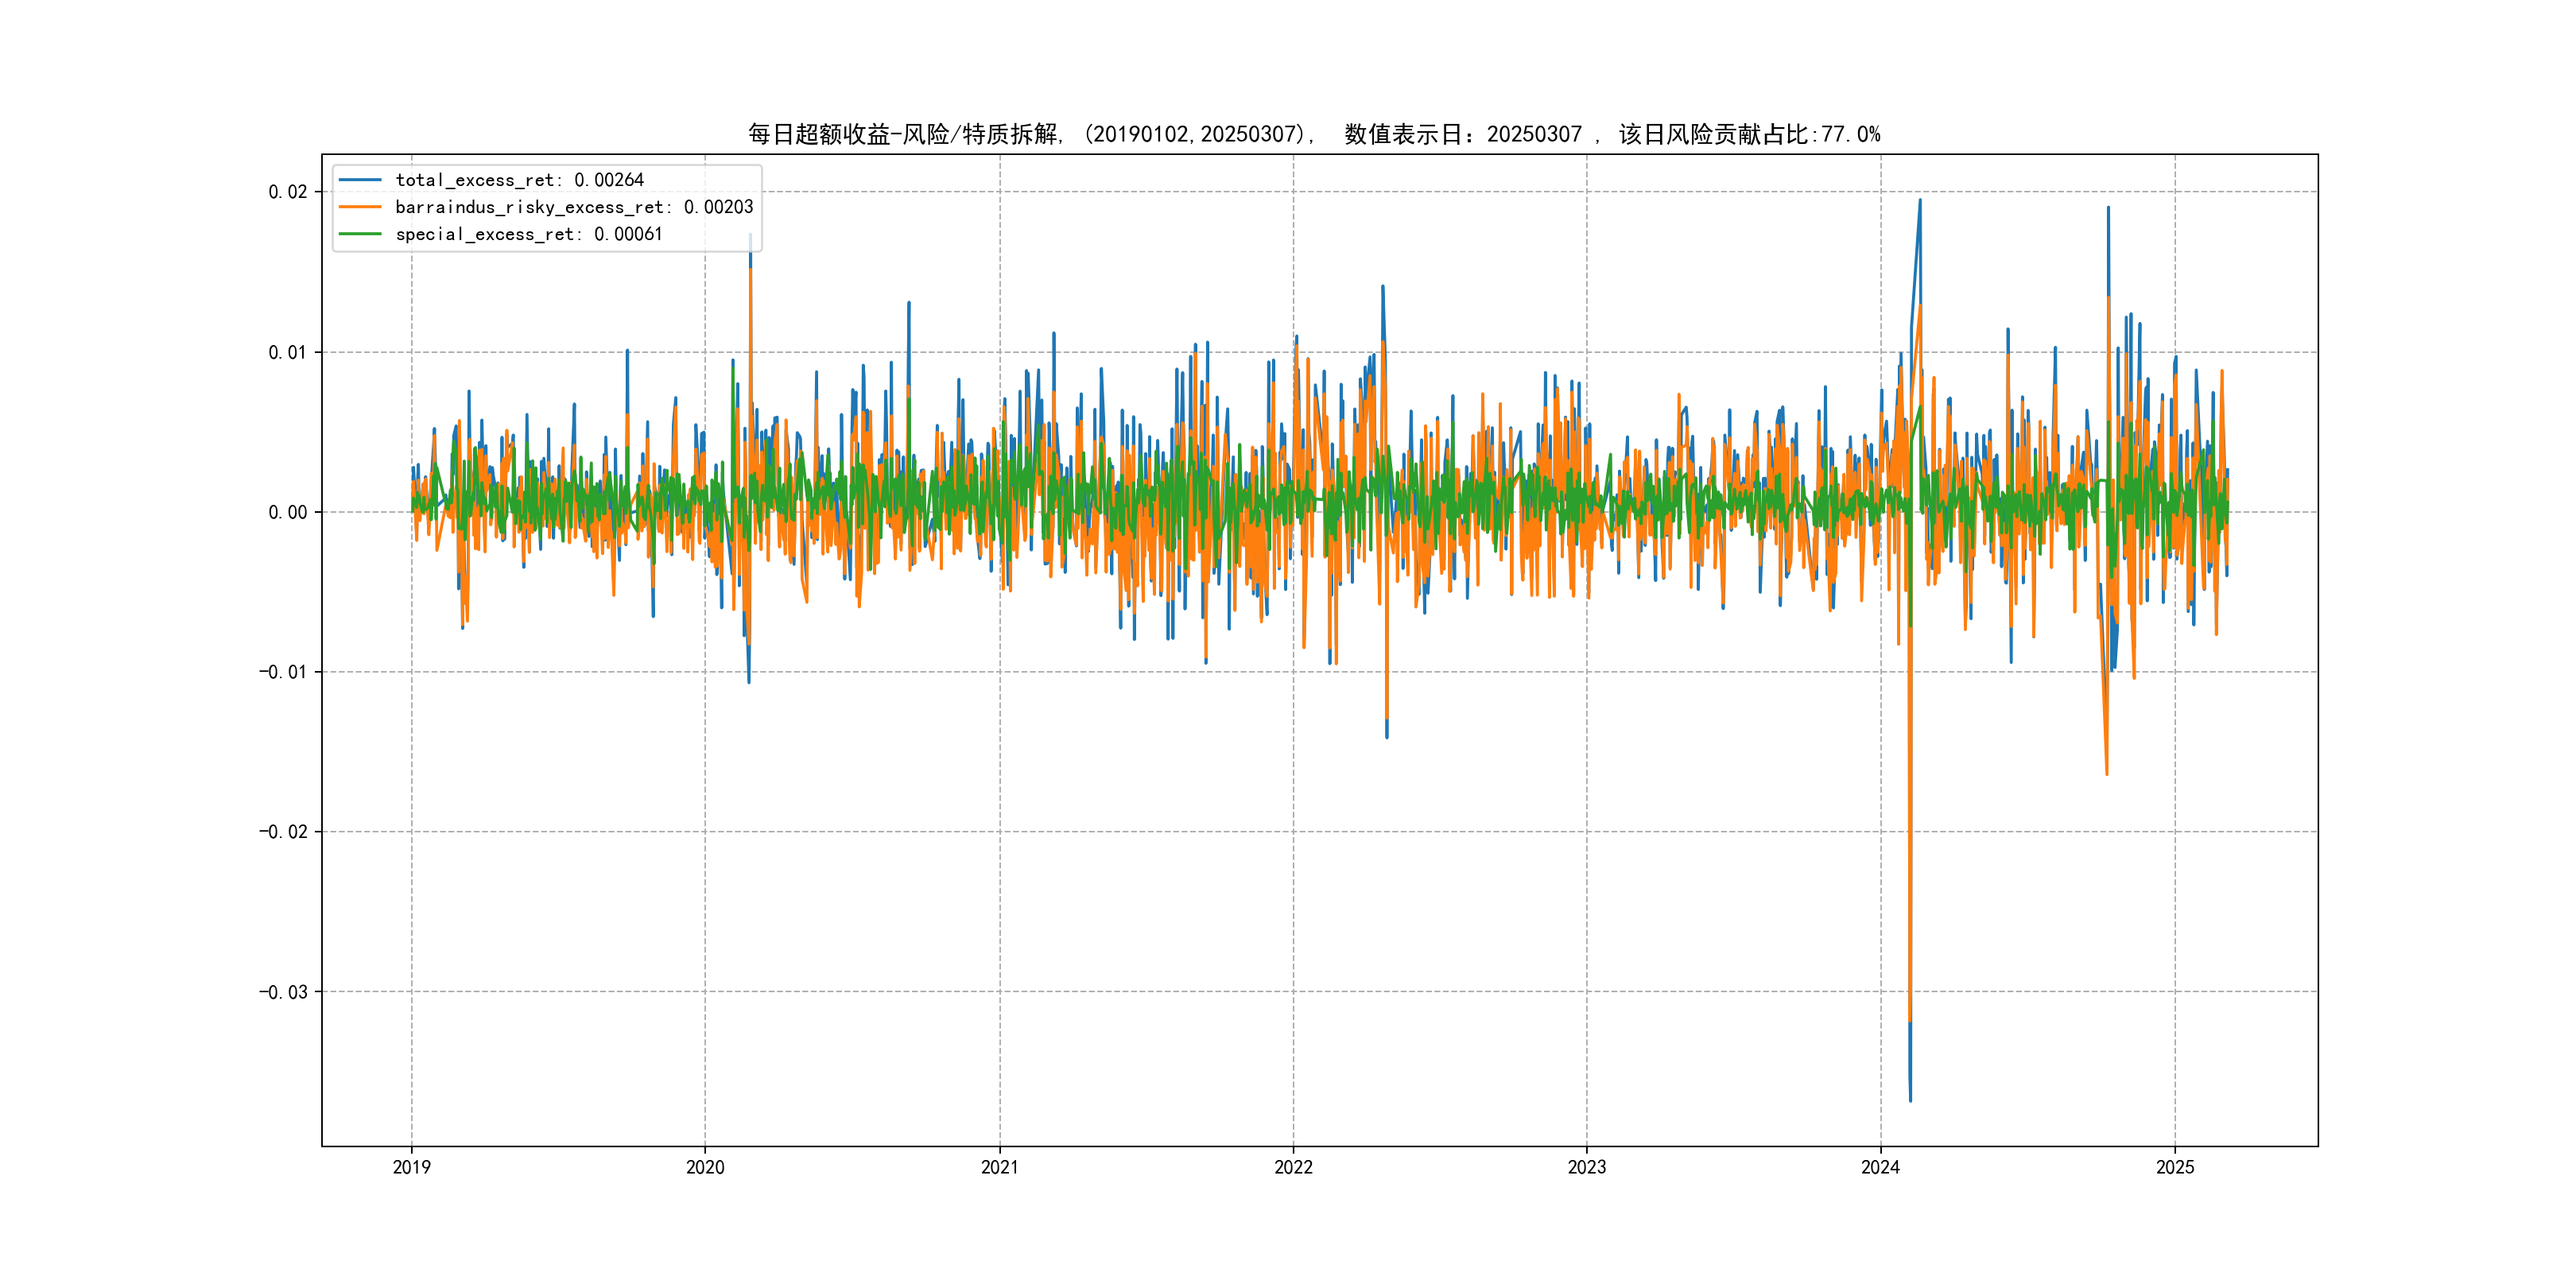The image size is (2576, 1288).
Task: Click the -0.03 y-axis tick label
Action: [x=283, y=992]
